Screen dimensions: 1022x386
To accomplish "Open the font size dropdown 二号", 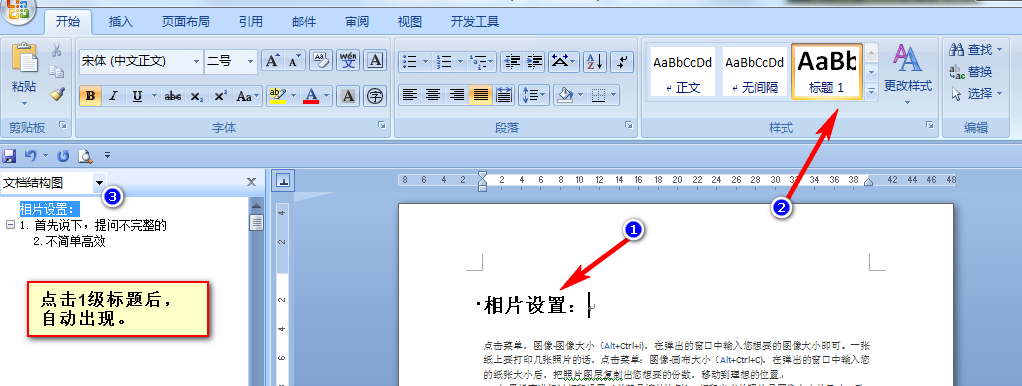I will coord(250,61).
